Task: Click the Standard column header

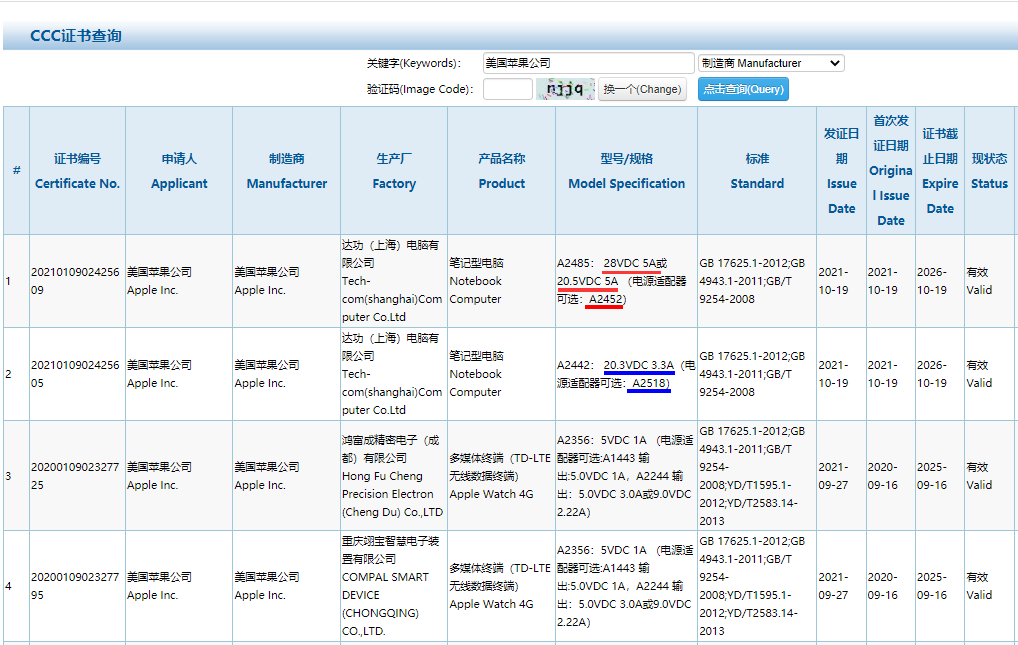Action: [x=757, y=171]
